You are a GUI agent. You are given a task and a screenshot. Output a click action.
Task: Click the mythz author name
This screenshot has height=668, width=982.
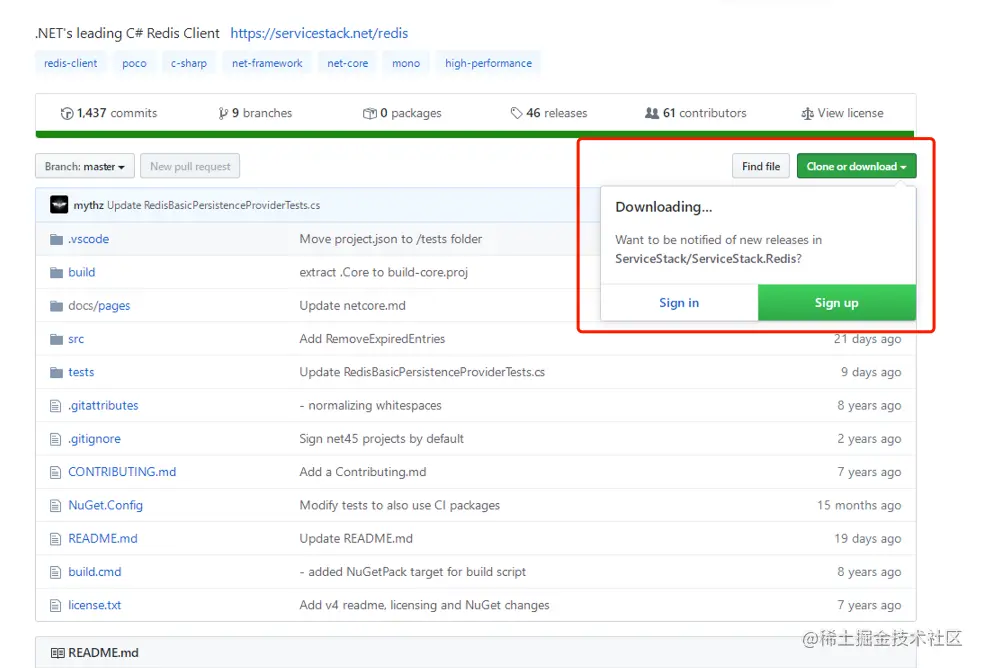click(x=88, y=205)
